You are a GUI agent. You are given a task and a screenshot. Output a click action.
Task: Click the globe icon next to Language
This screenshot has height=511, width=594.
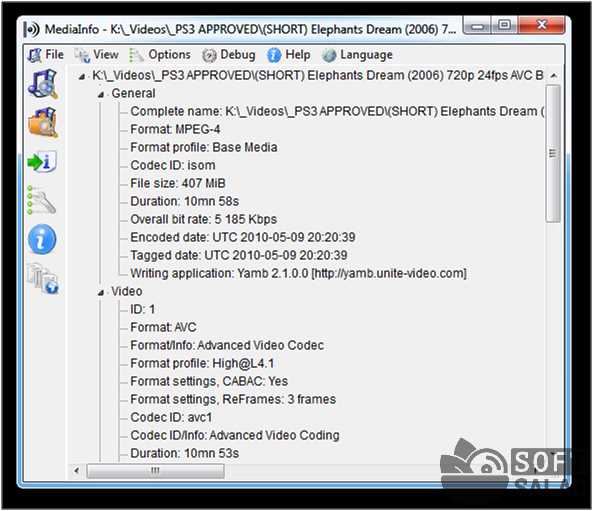(x=329, y=55)
